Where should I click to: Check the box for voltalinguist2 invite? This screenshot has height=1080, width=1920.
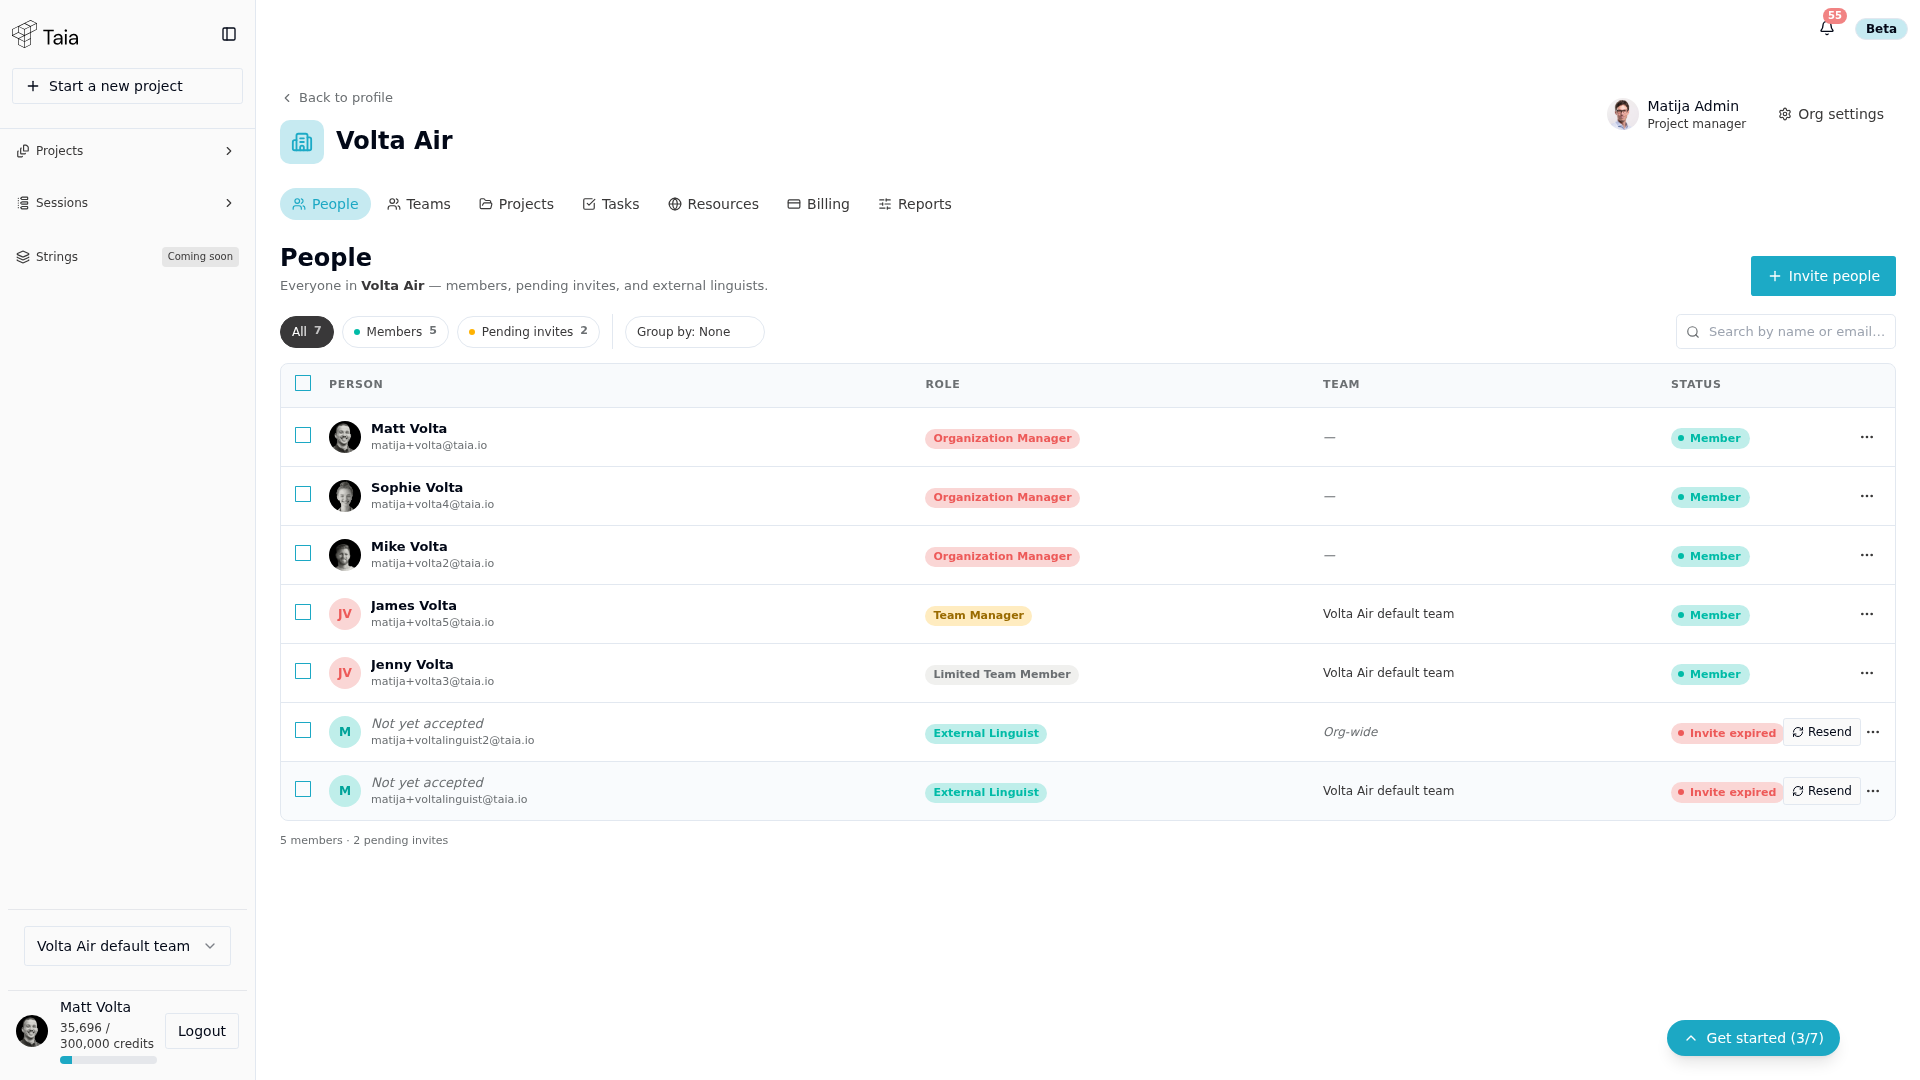pyautogui.click(x=303, y=730)
